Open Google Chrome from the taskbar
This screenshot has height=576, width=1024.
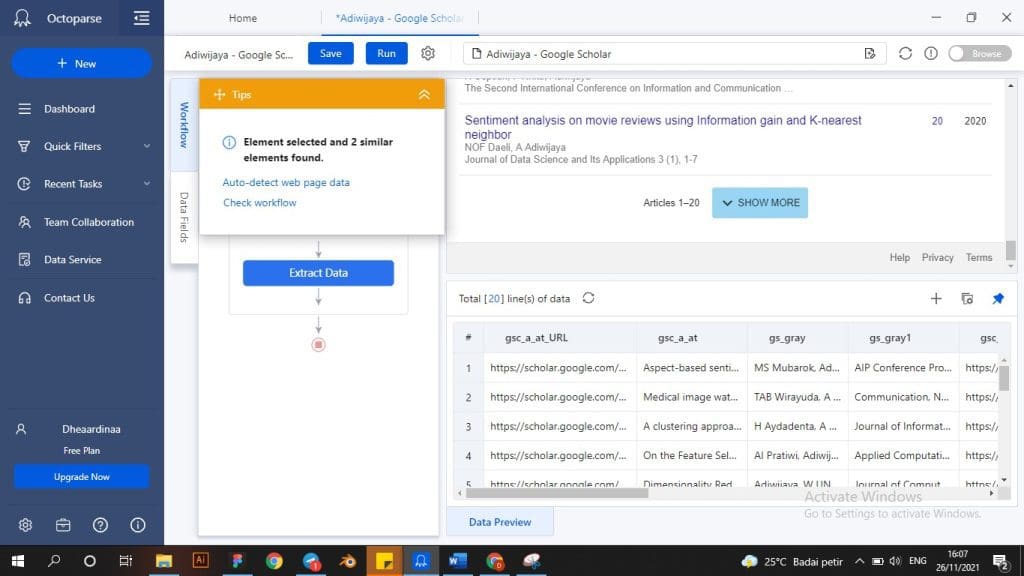[274, 560]
